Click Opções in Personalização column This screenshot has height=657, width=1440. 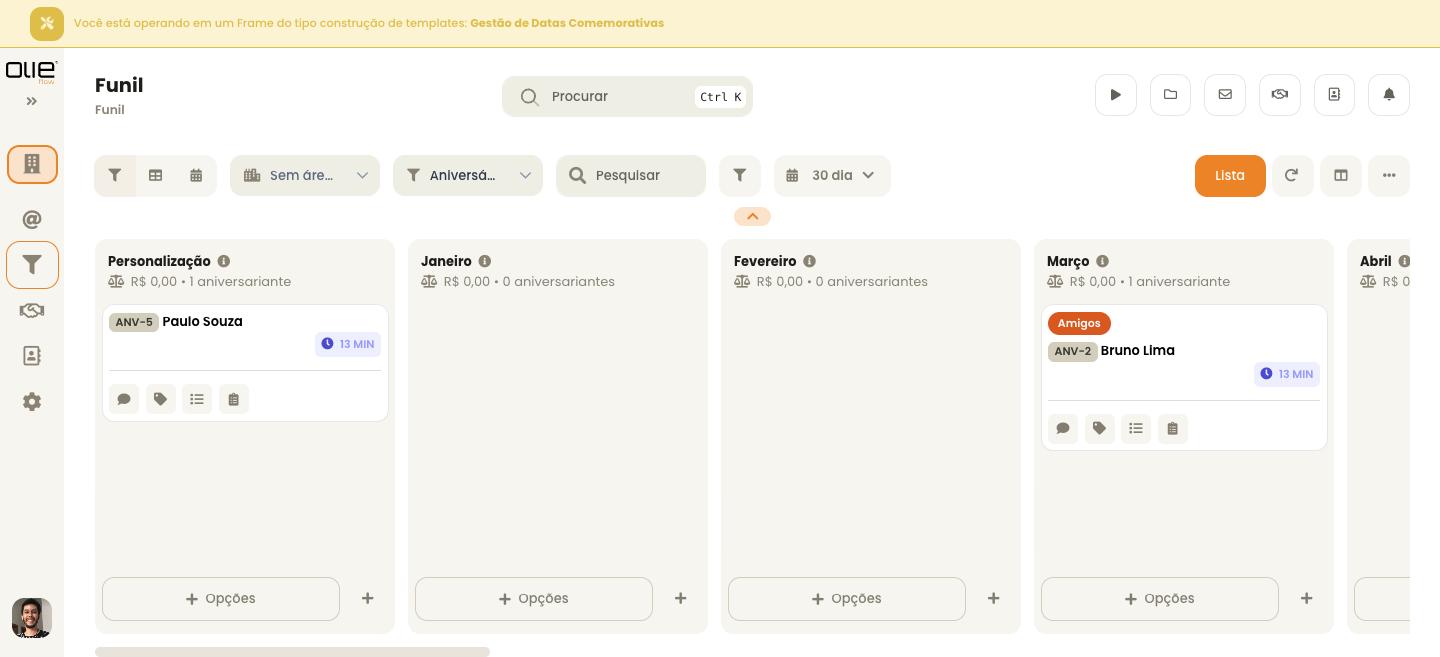(221, 599)
